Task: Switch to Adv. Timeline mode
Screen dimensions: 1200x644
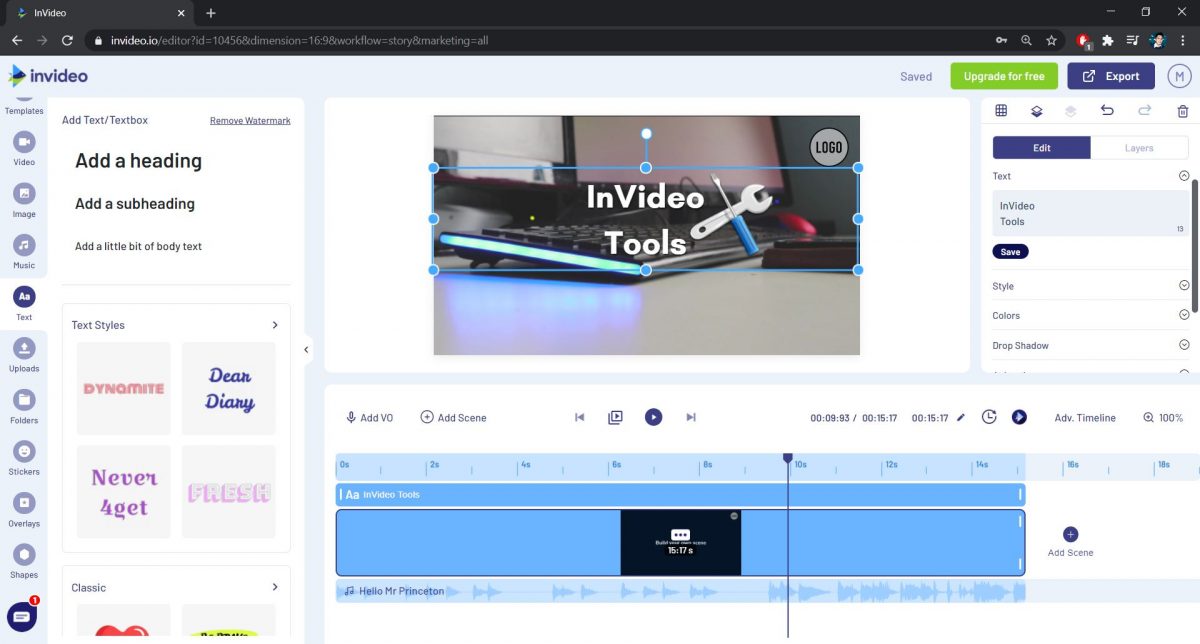Action: (x=1084, y=417)
